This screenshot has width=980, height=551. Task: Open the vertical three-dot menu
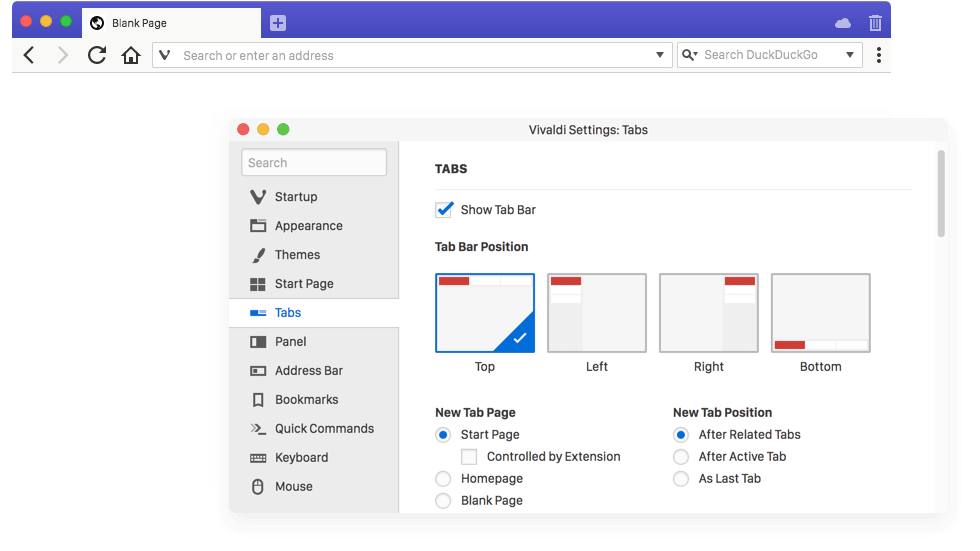(x=878, y=55)
